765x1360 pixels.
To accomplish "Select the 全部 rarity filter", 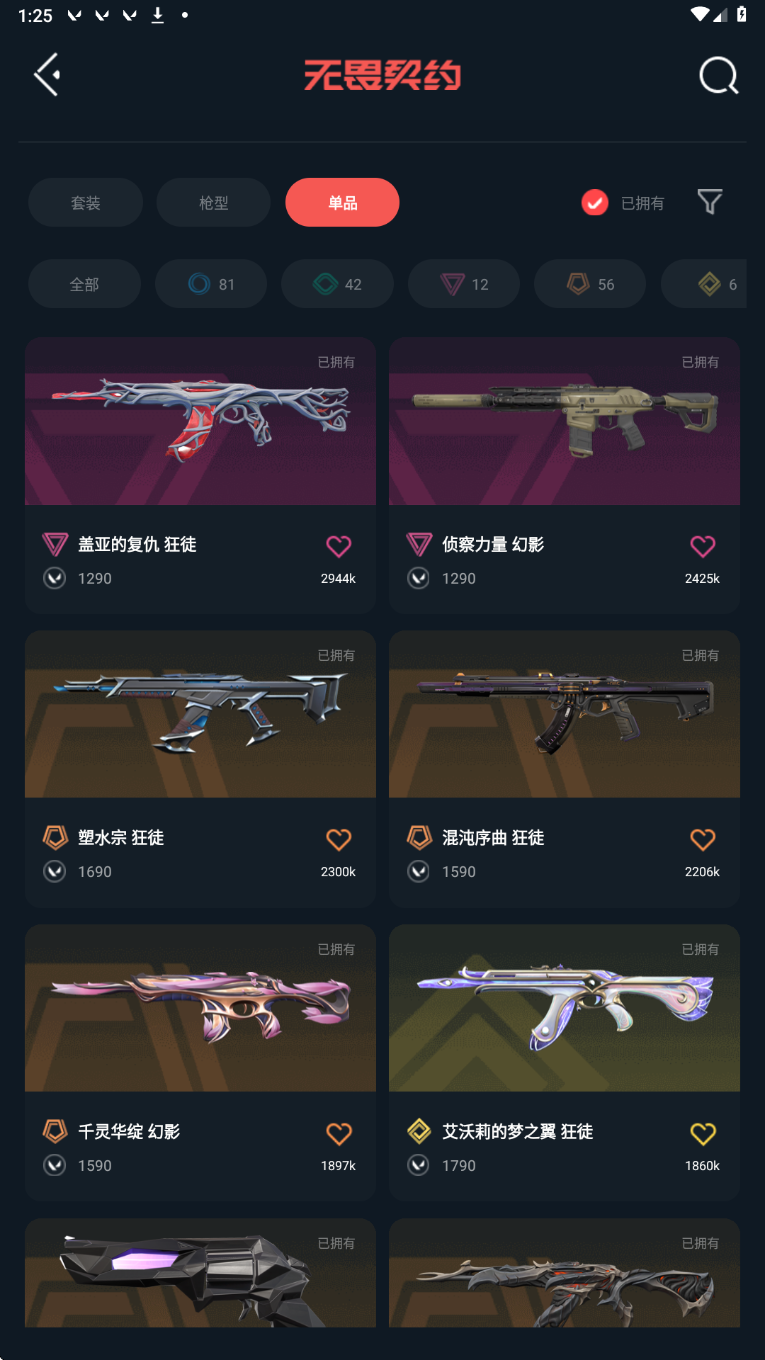I will (84, 284).
